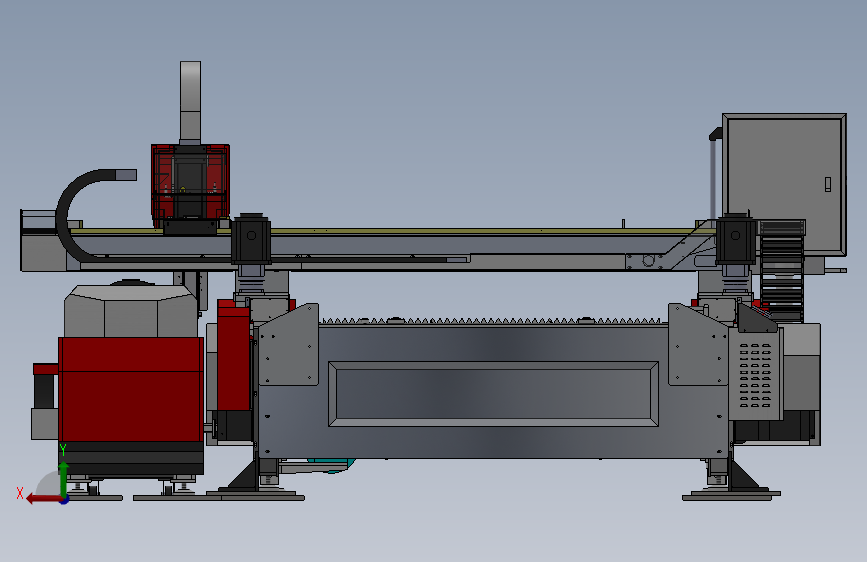Select the right black gantry bearing block
Image resolution: width=867 pixels, height=562 pixels.
click(x=736, y=239)
